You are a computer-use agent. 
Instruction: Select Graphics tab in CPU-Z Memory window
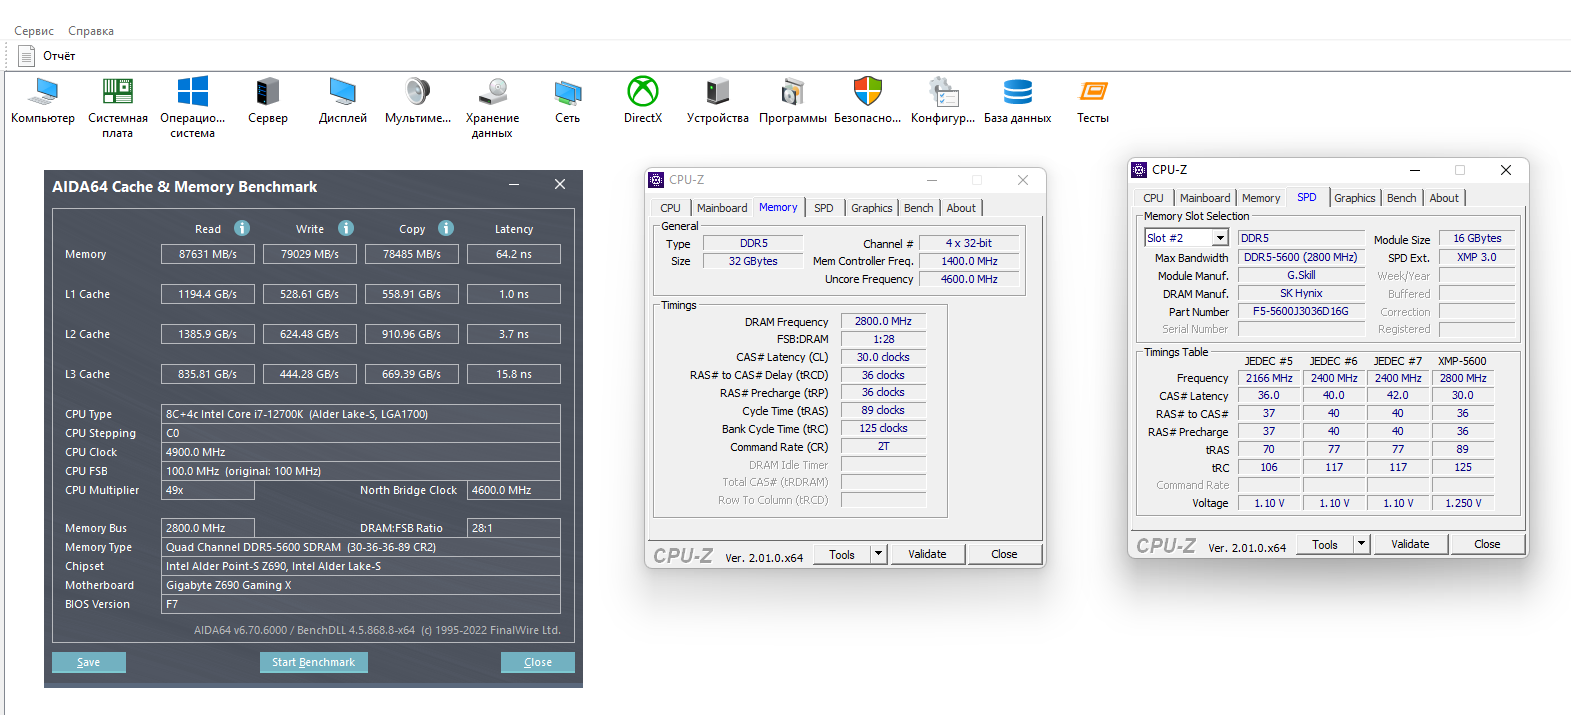coord(872,208)
